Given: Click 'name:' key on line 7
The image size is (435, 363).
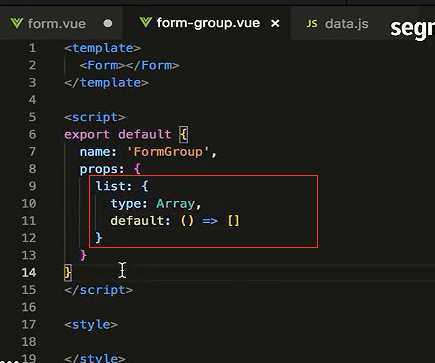Looking at the screenshot, I should pos(98,152).
